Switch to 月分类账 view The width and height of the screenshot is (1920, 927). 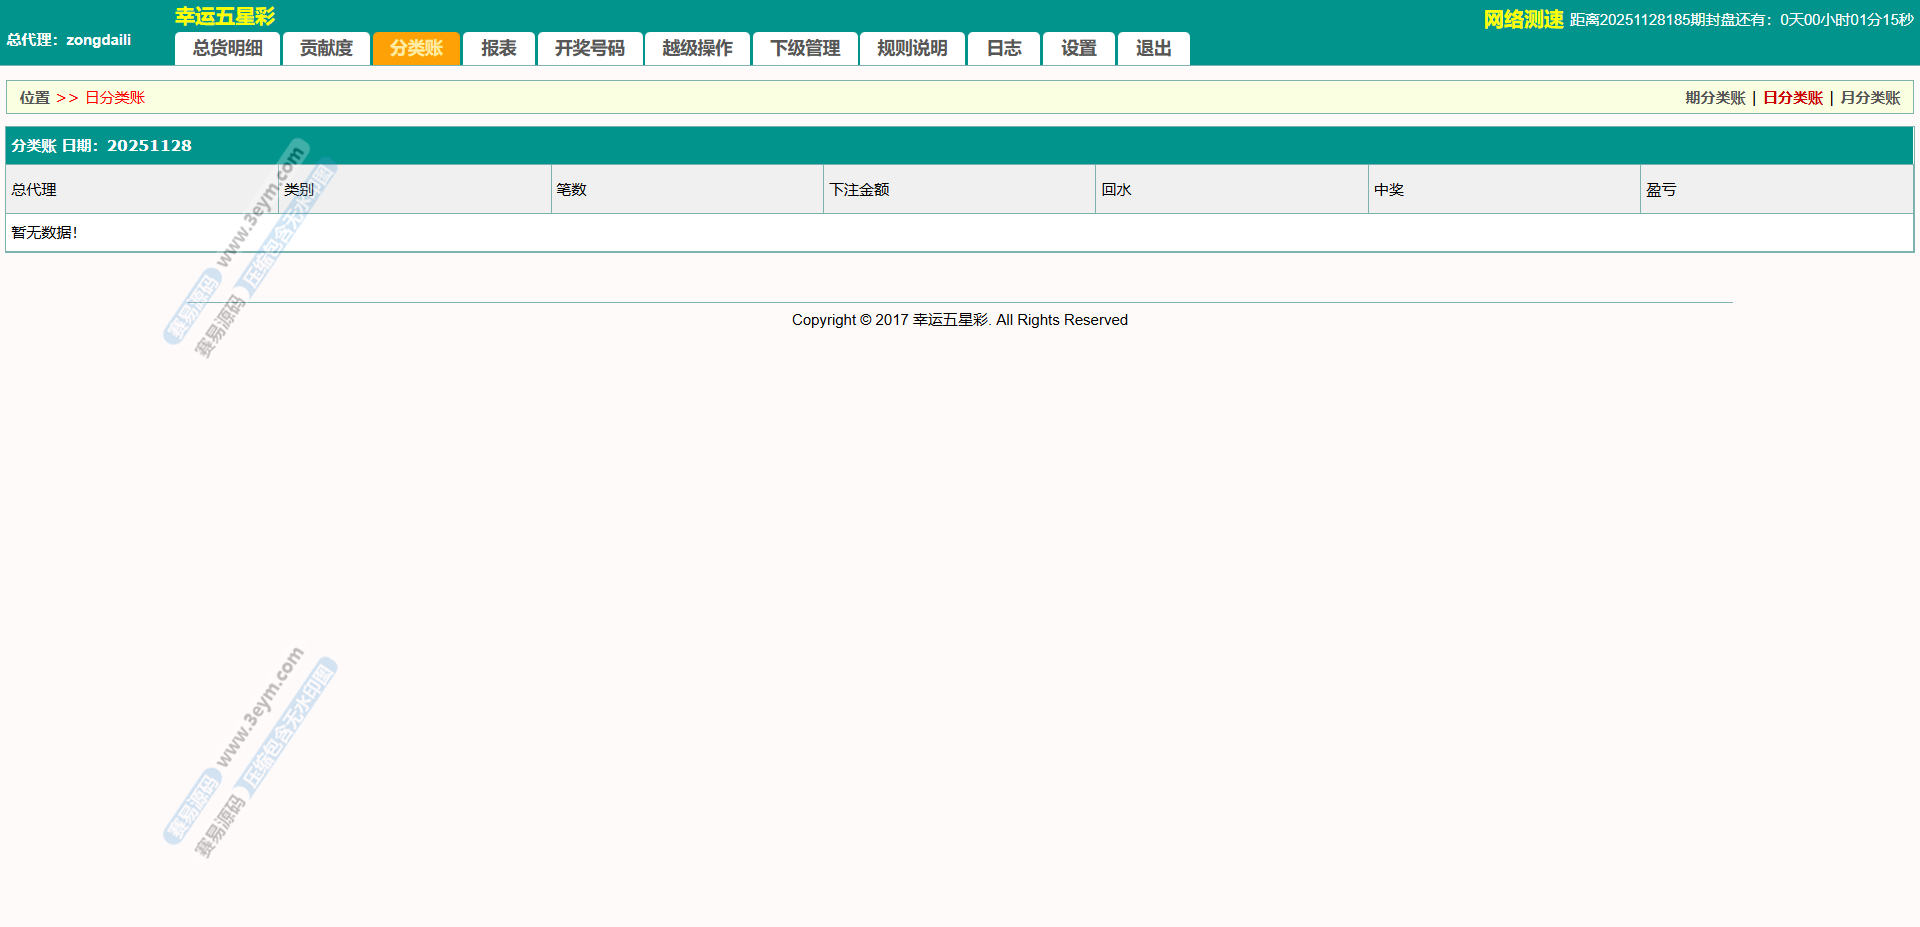coord(1870,98)
